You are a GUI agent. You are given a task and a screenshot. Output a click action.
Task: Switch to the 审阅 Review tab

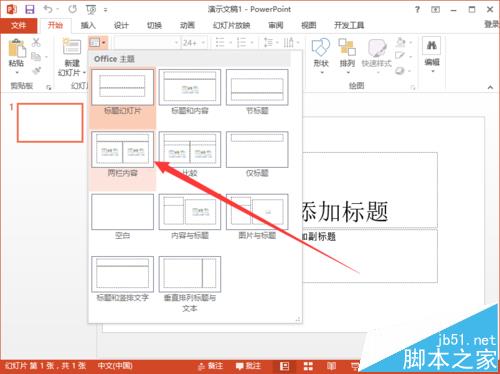(276, 25)
